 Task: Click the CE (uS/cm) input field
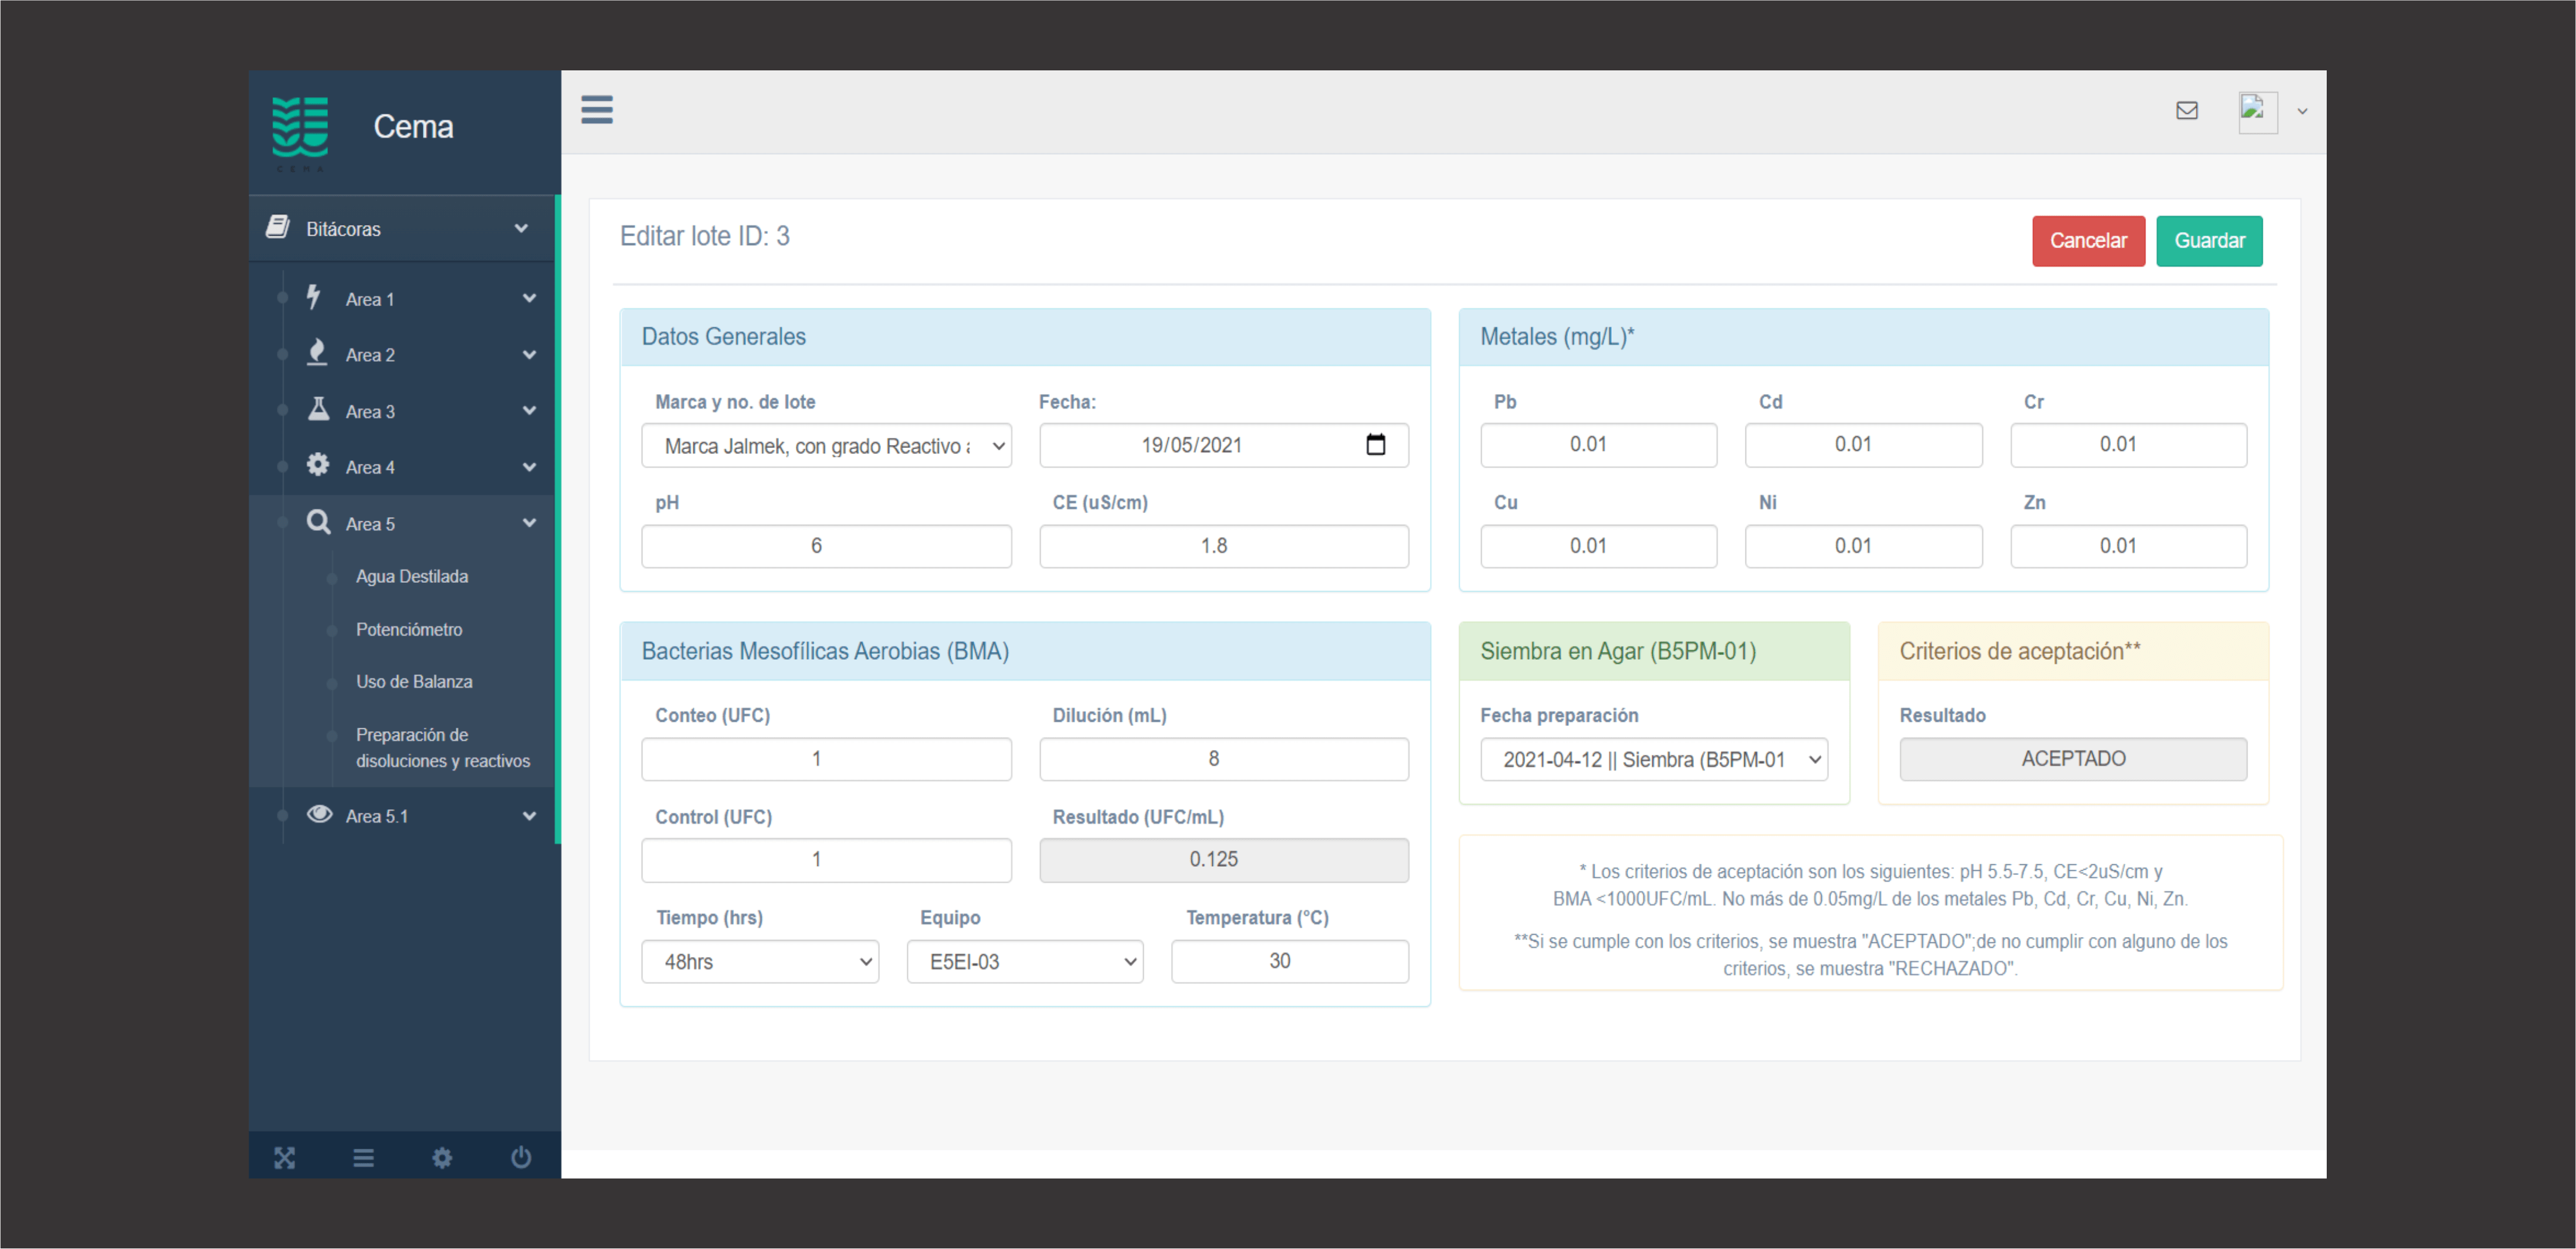pyautogui.click(x=1224, y=546)
